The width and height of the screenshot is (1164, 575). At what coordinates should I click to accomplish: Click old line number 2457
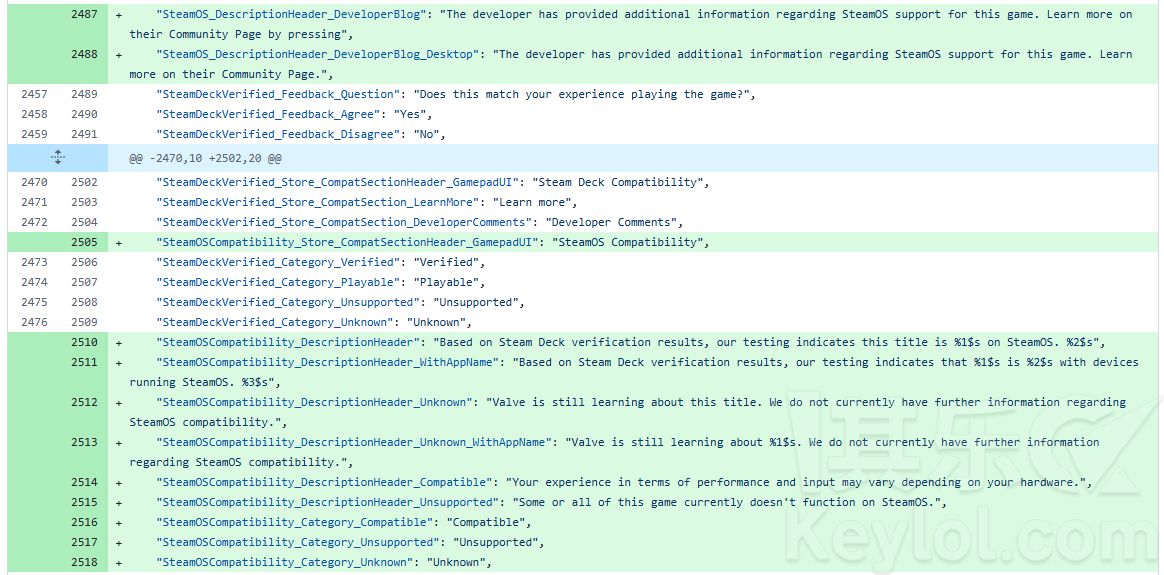34,94
